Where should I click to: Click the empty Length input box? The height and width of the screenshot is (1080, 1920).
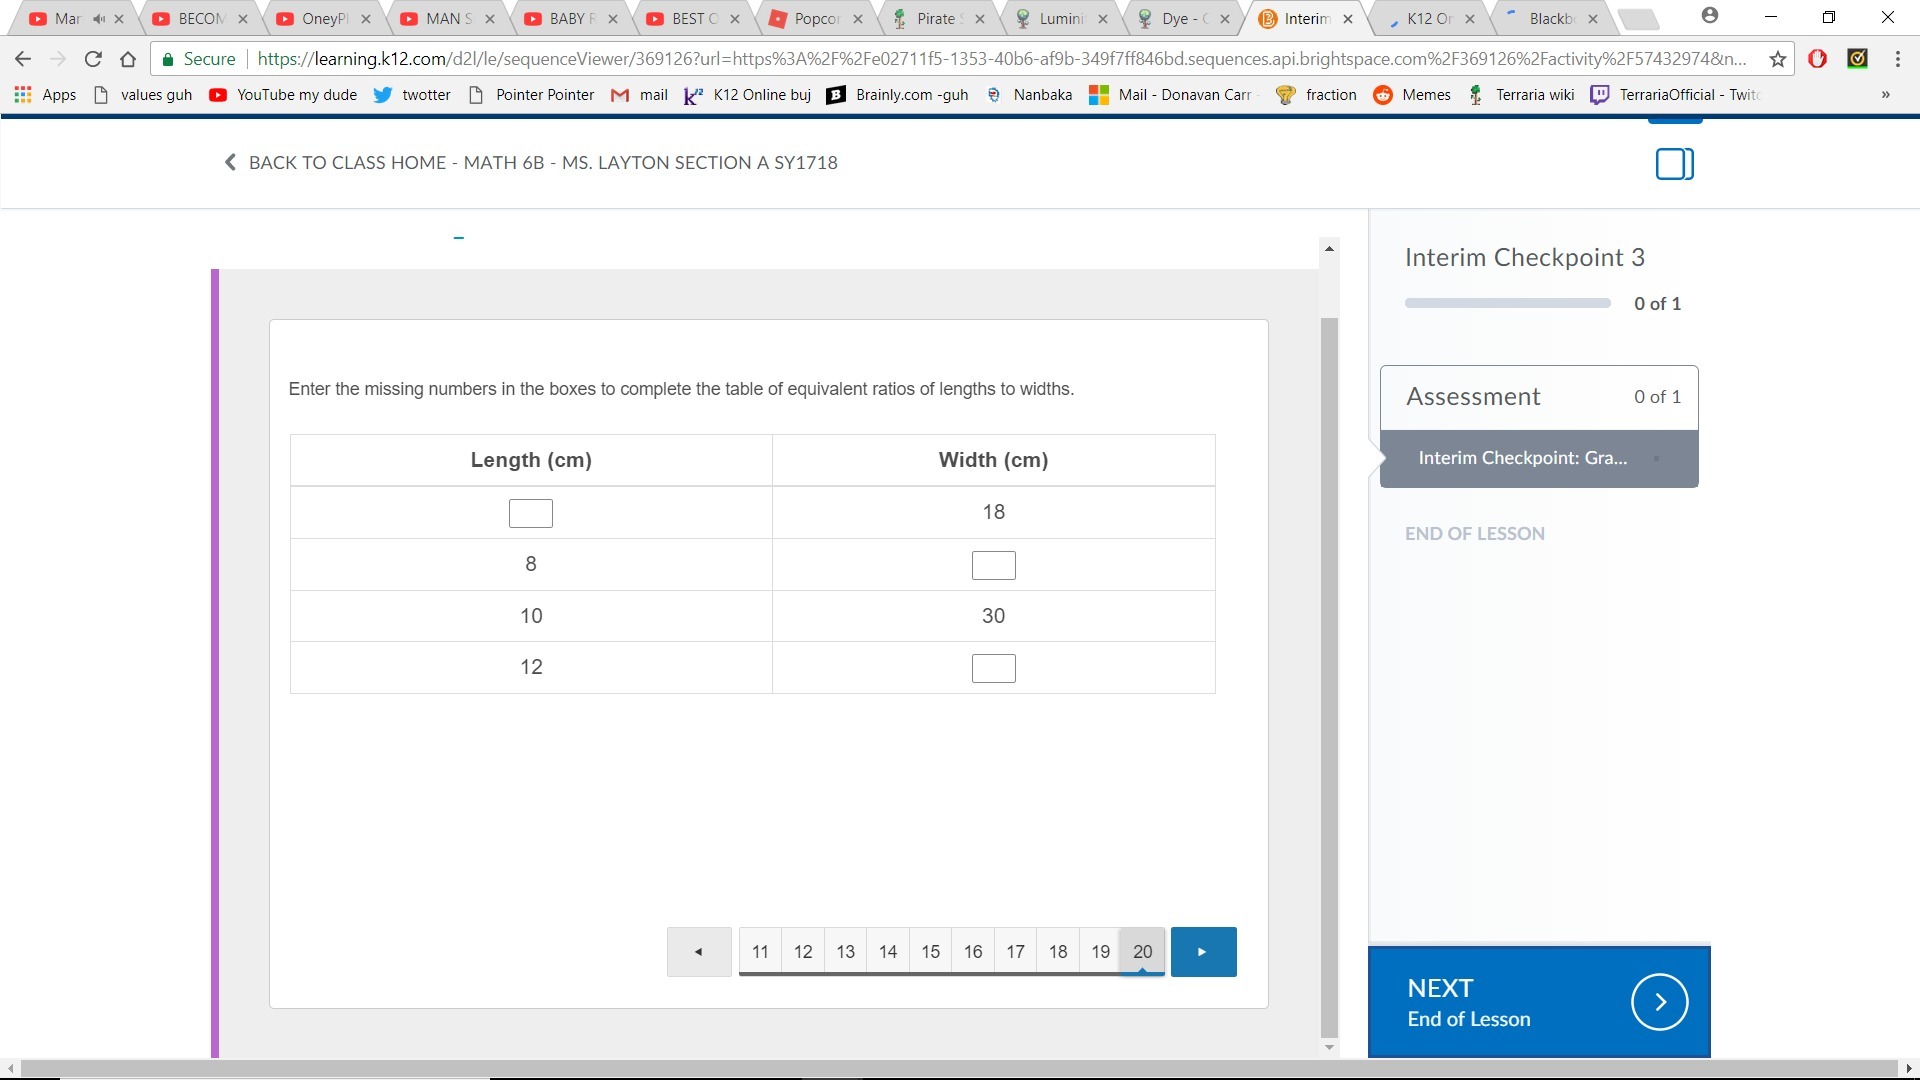(x=530, y=513)
